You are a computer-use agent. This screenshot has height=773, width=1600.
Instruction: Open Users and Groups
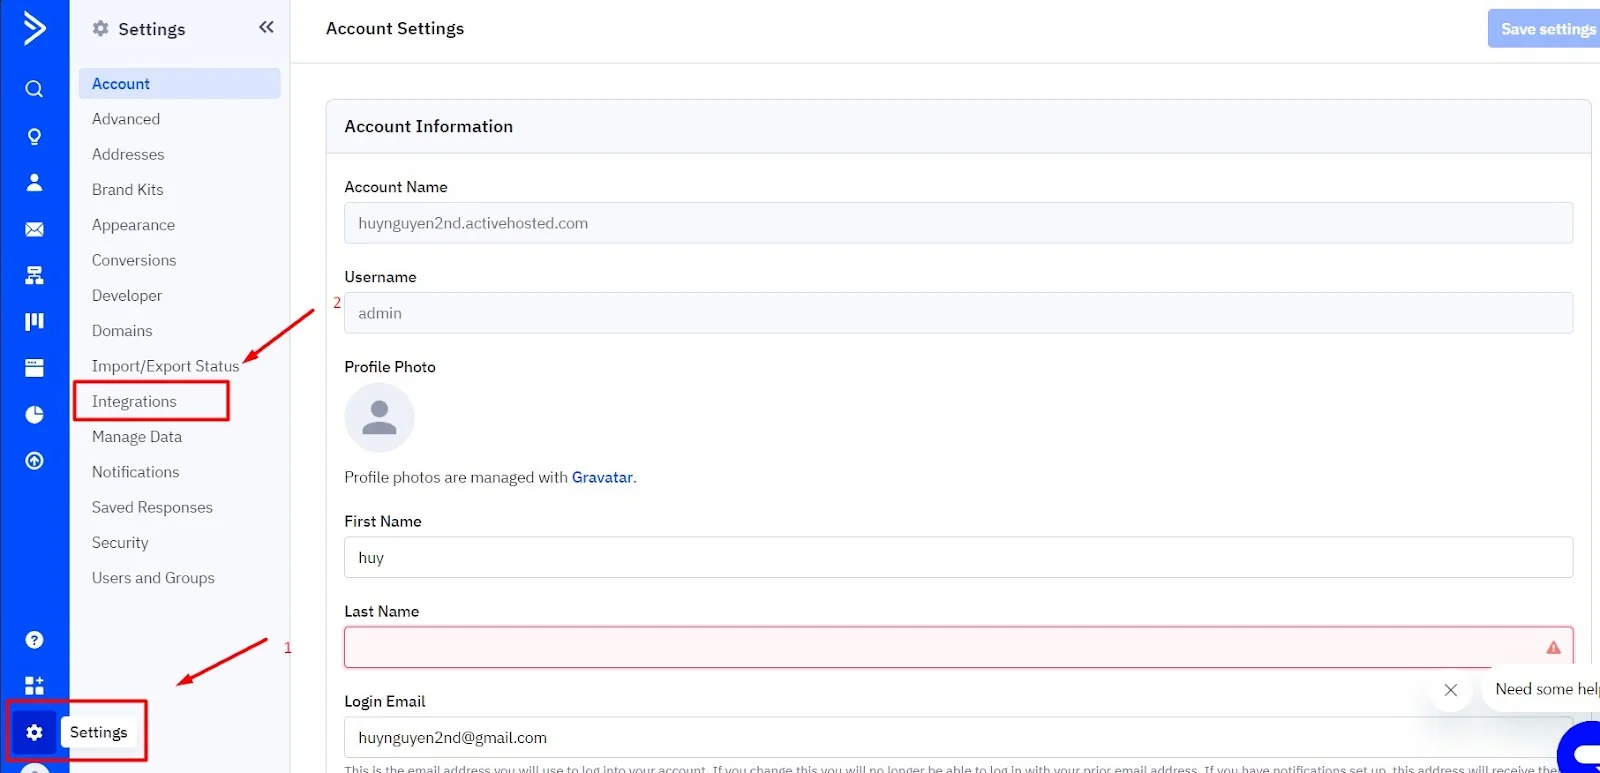(153, 578)
